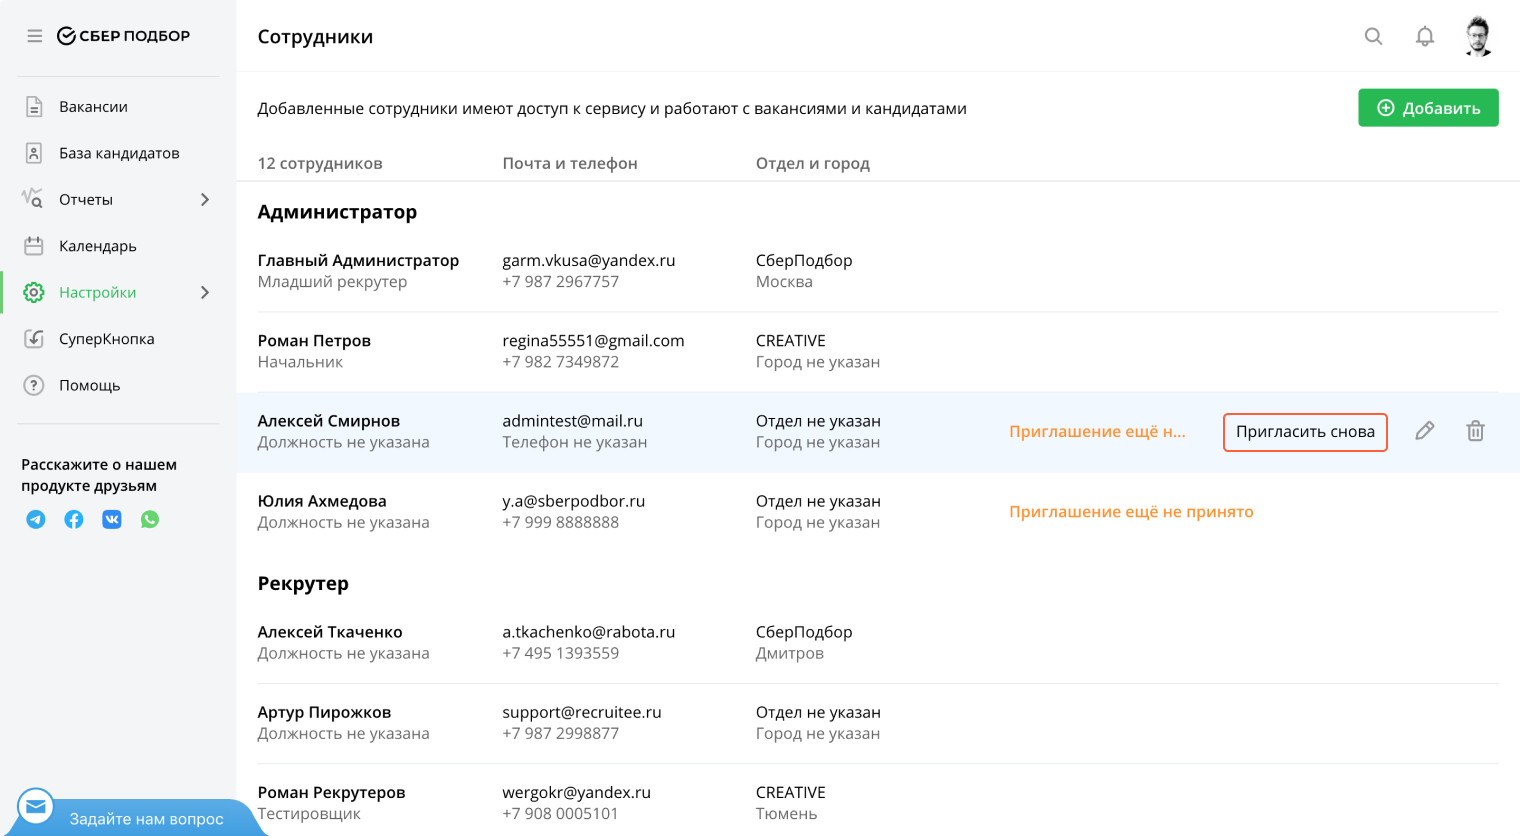Select СуперКнопка in the sidebar
Viewport: 1520px width, 836px height.
pyautogui.click(x=106, y=339)
